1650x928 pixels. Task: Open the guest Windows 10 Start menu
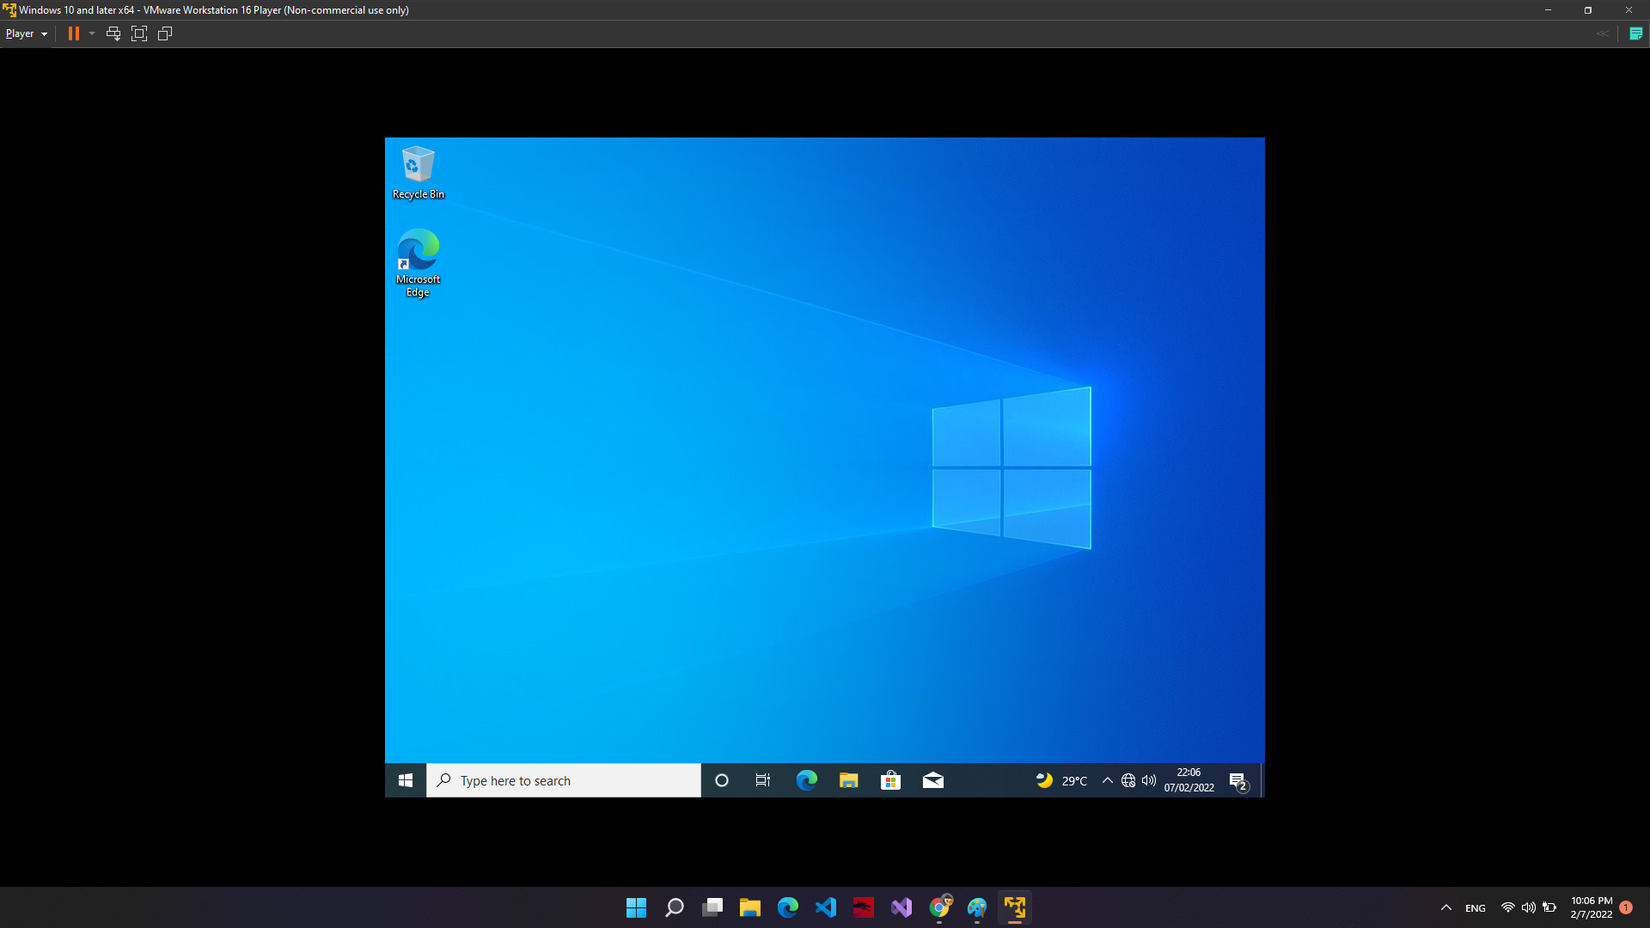[405, 780]
